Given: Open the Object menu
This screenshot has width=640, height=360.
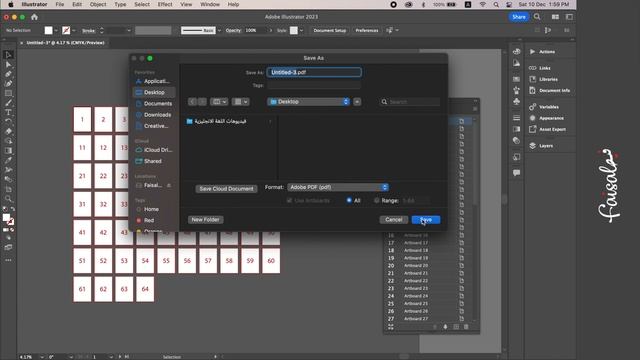Looking at the screenshot, I should tap(98, 4).
